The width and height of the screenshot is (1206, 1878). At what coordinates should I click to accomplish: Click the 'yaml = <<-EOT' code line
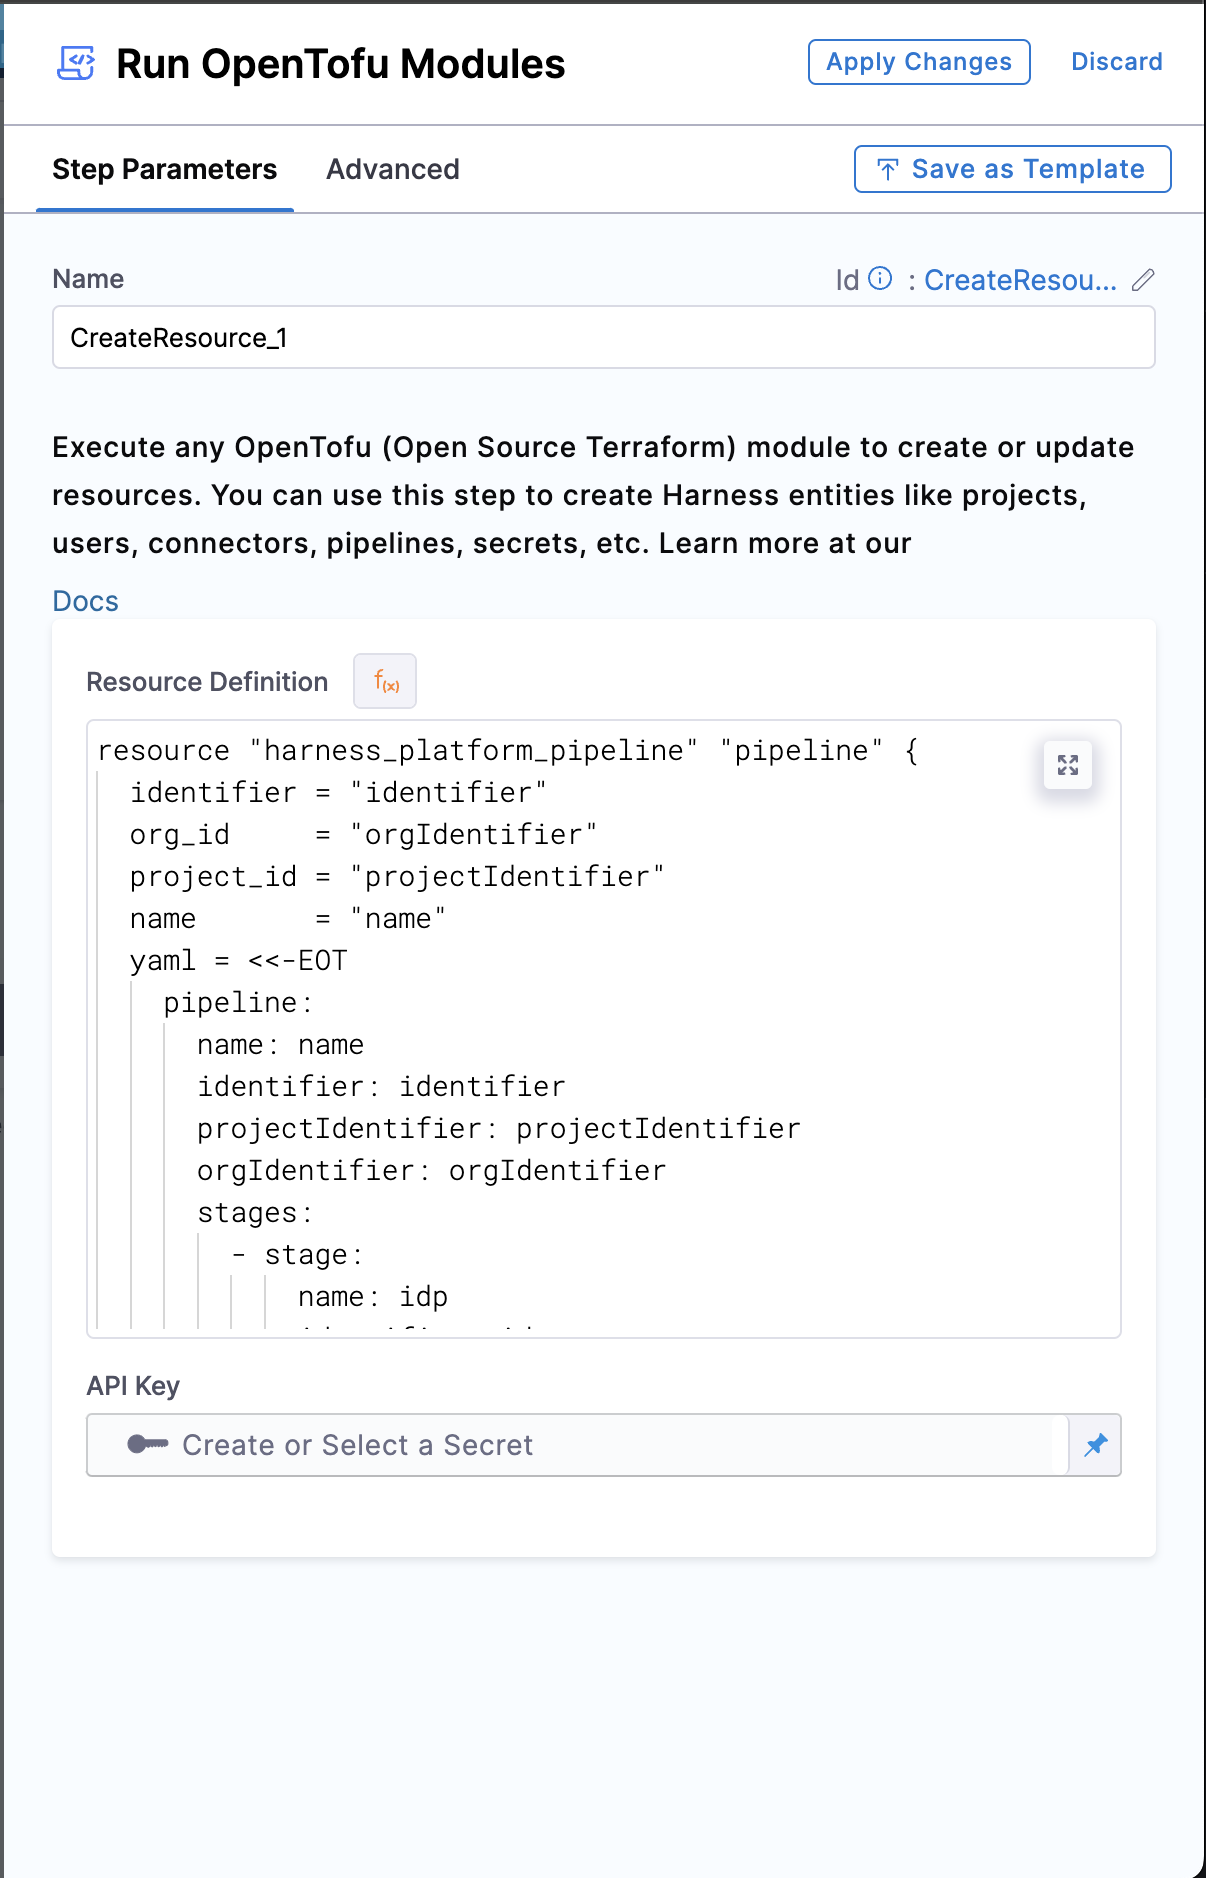(238, 961)
